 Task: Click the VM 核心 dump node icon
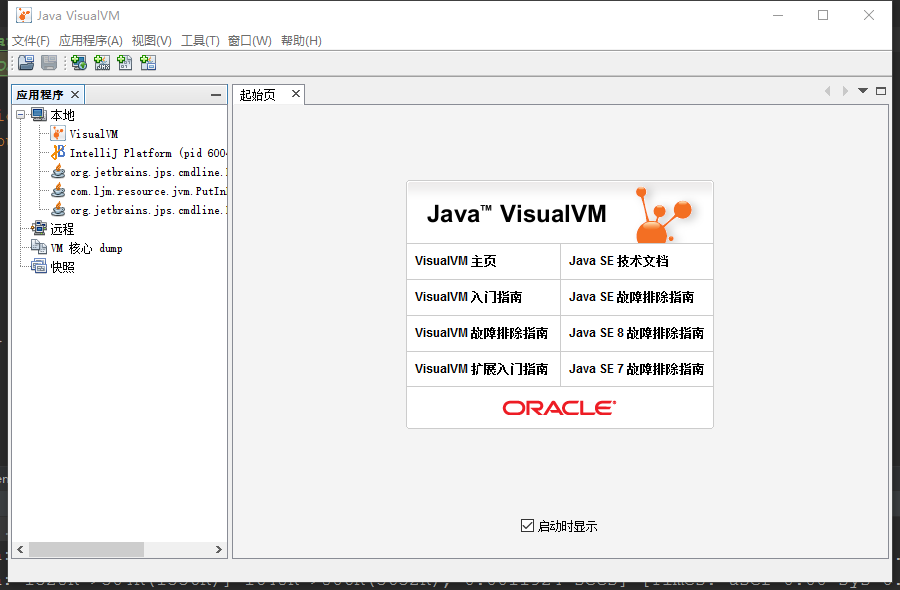pyautogui.click(x=39, y=247)
